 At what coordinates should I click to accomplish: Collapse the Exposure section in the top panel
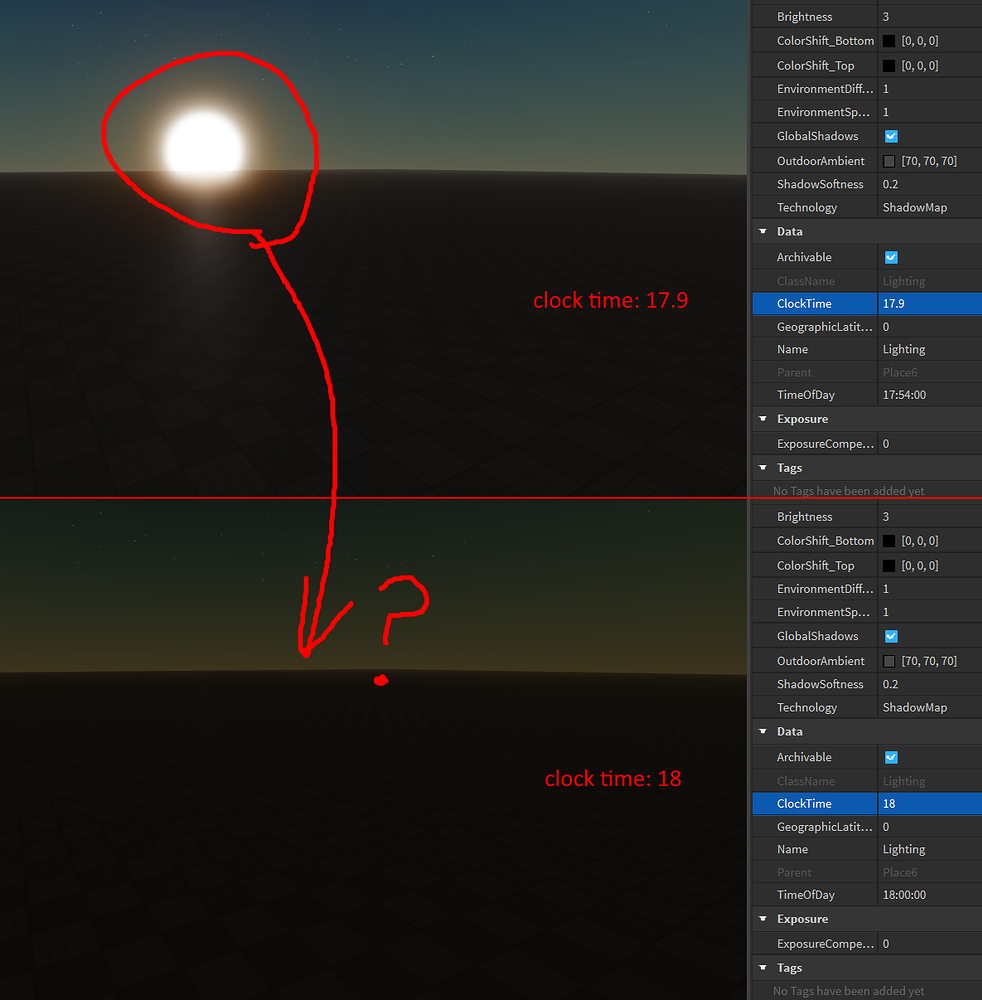click(x=763, y=419)
